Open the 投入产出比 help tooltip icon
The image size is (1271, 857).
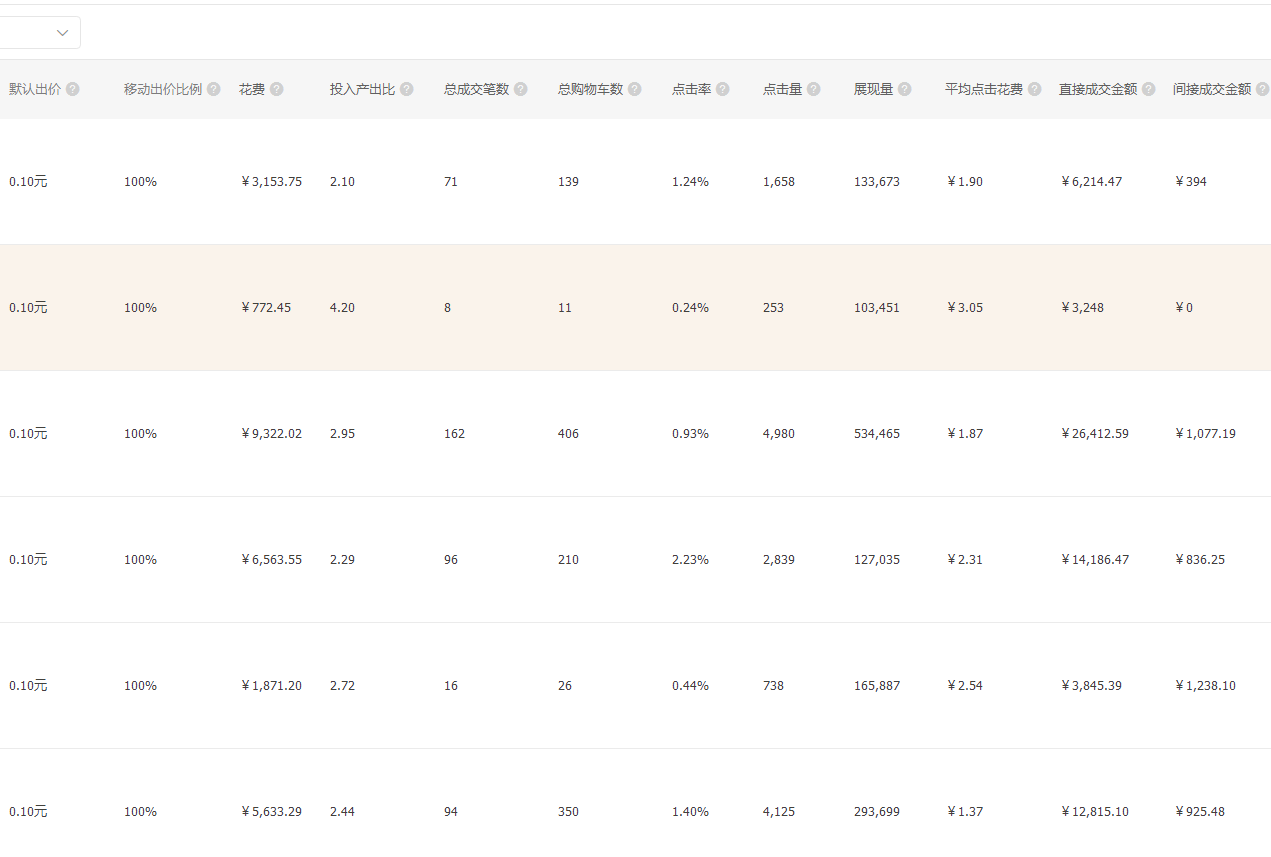pyautogui.click(x=406, y=88)
